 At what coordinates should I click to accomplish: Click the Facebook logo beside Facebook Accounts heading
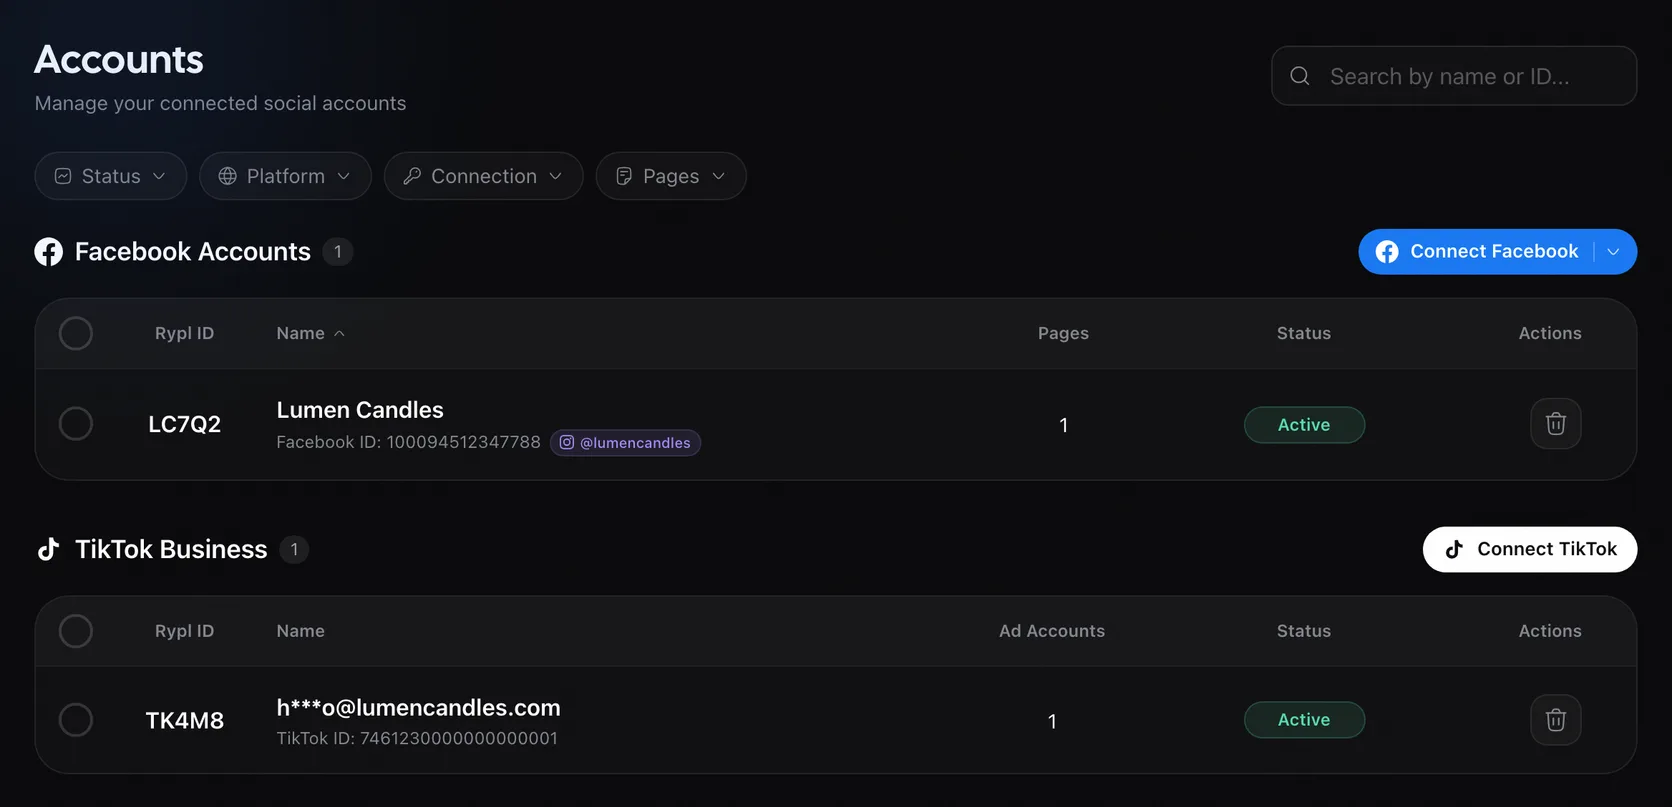pos(48,252)
